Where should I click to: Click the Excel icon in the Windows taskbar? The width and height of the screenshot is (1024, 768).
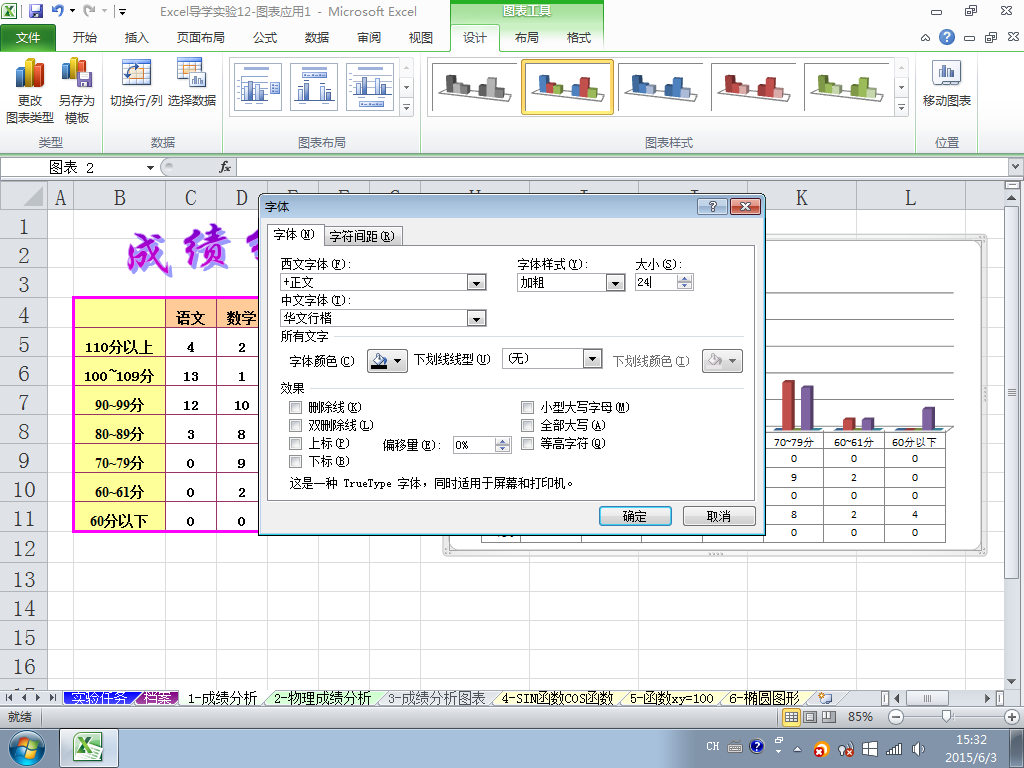point(90,747)
